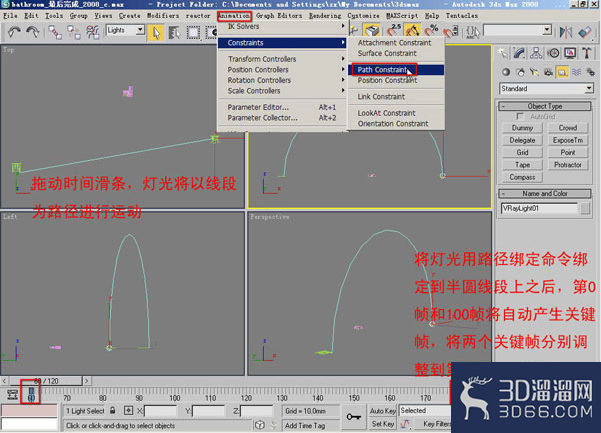Switch to the Modify command panel tab

click(x=519, y=53)
